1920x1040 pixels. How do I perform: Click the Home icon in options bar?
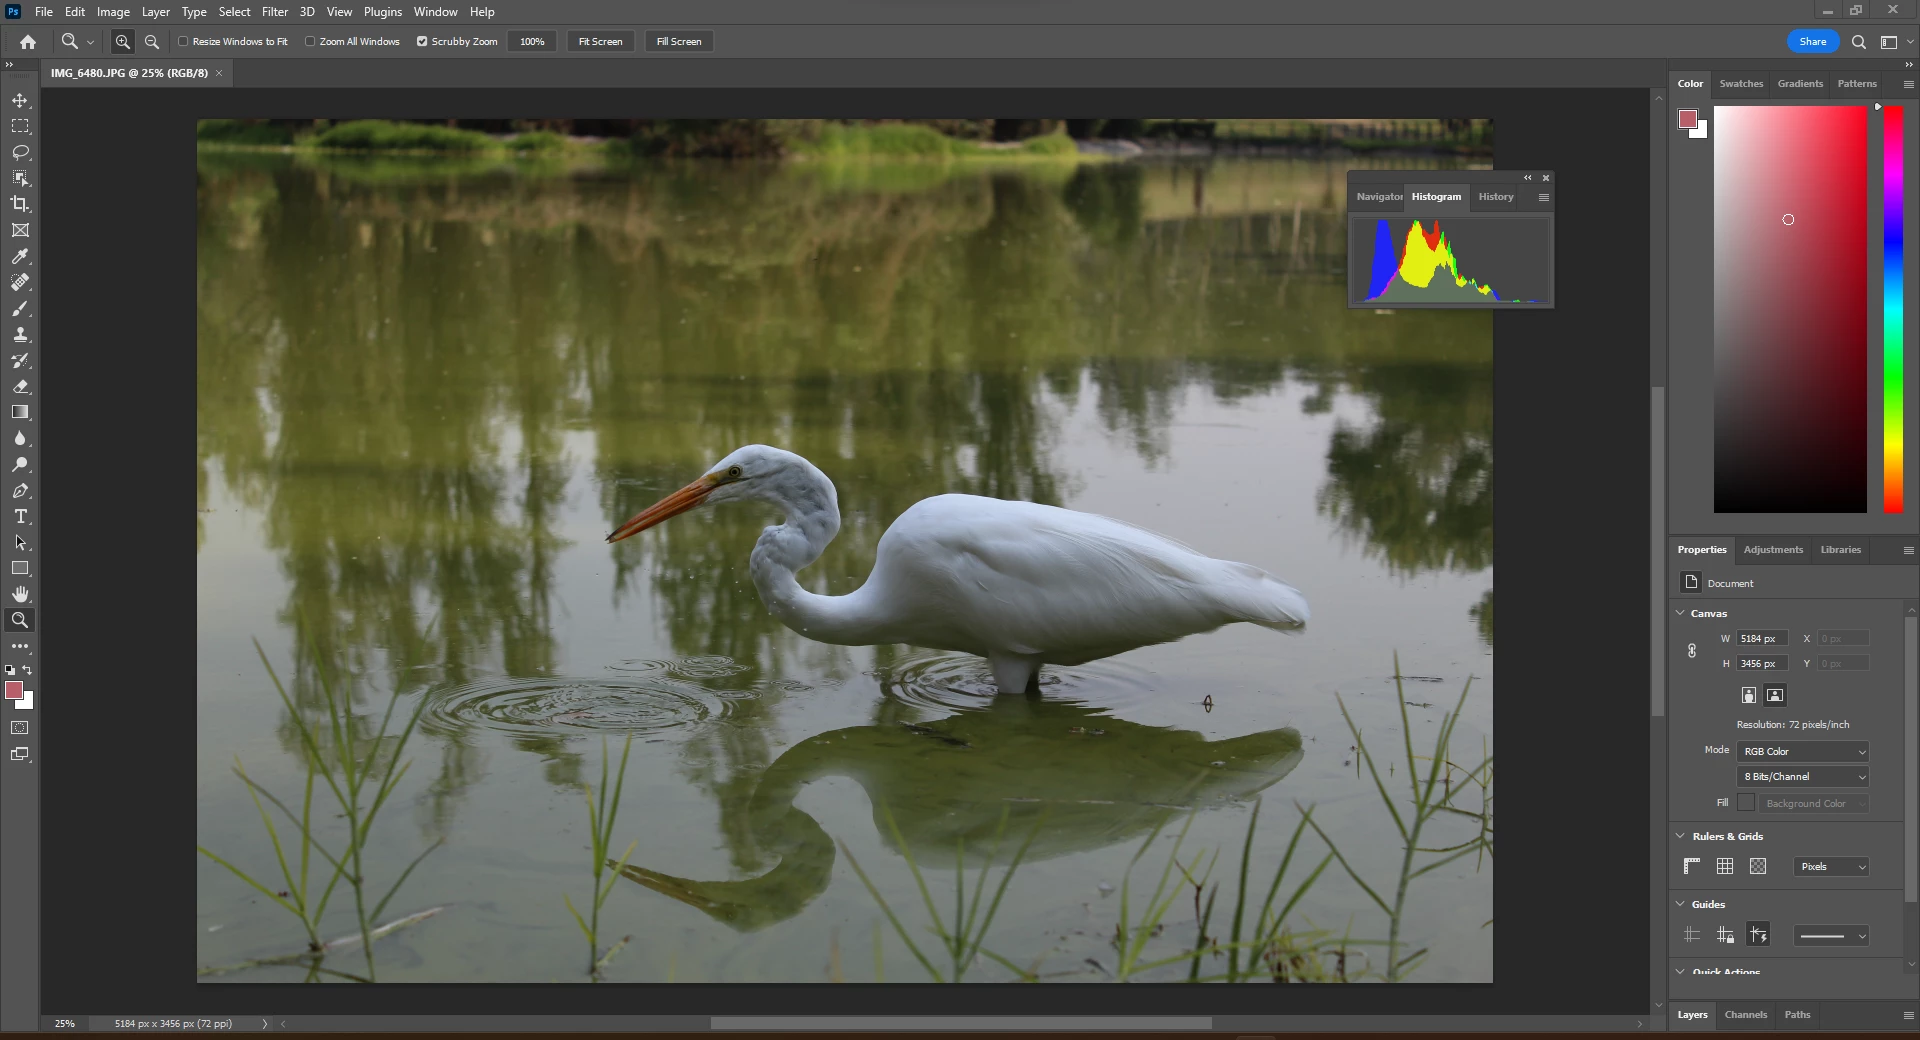tap(28, 42)
